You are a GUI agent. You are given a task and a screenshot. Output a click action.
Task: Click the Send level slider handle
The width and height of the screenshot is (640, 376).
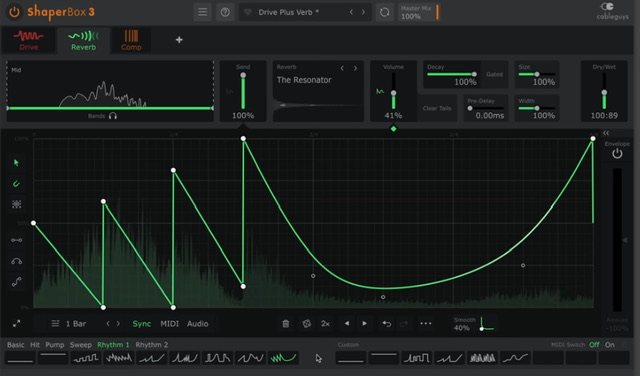[x=243, y=75]
